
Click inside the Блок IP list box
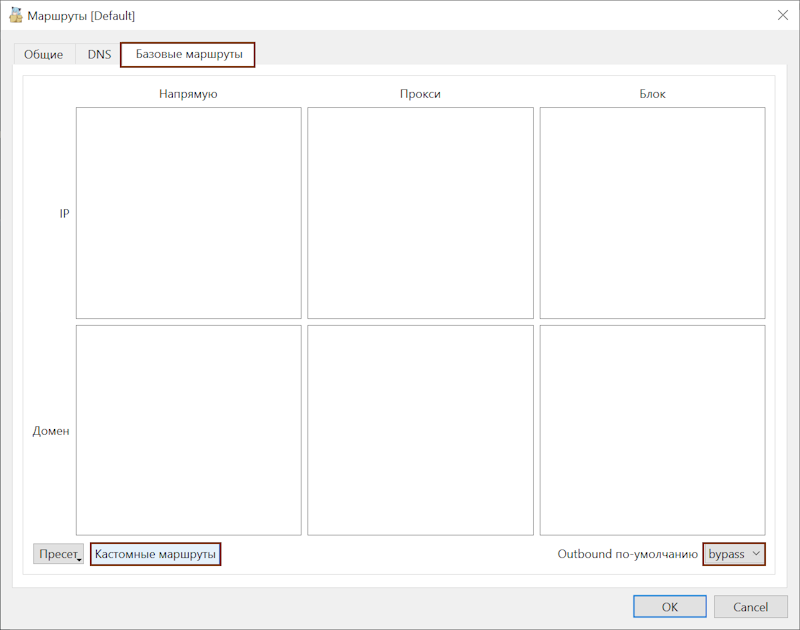pyautogui.click(x=652, y=213)
